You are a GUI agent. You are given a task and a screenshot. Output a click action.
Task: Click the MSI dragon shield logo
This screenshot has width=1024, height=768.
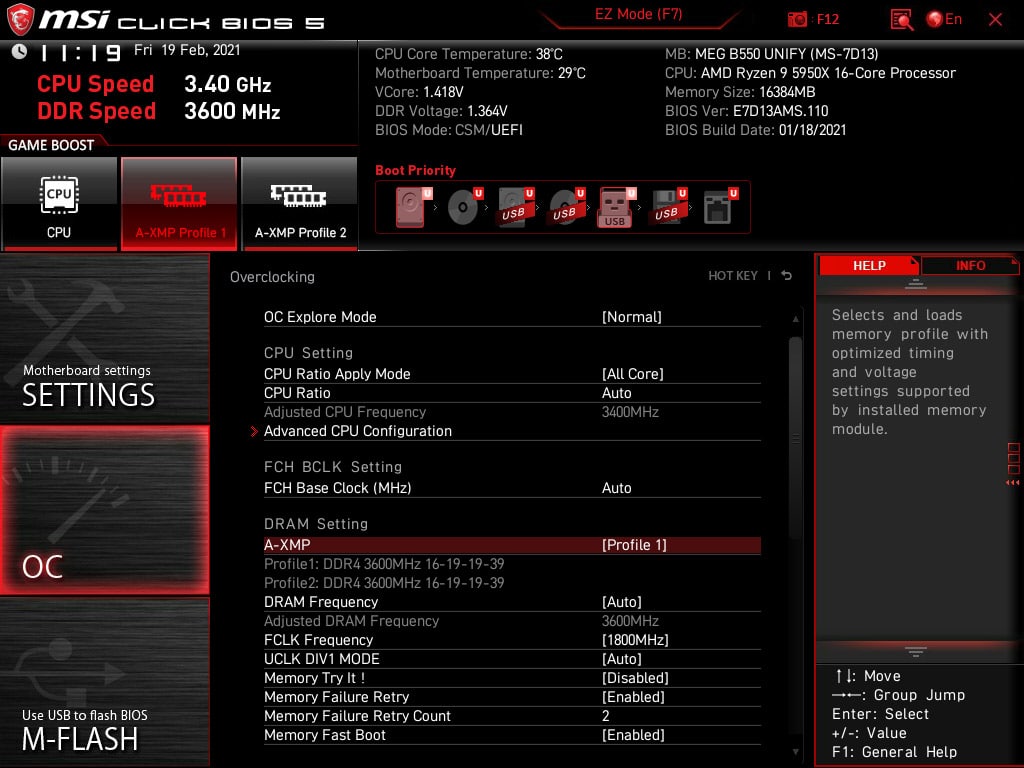coord(20,20)
